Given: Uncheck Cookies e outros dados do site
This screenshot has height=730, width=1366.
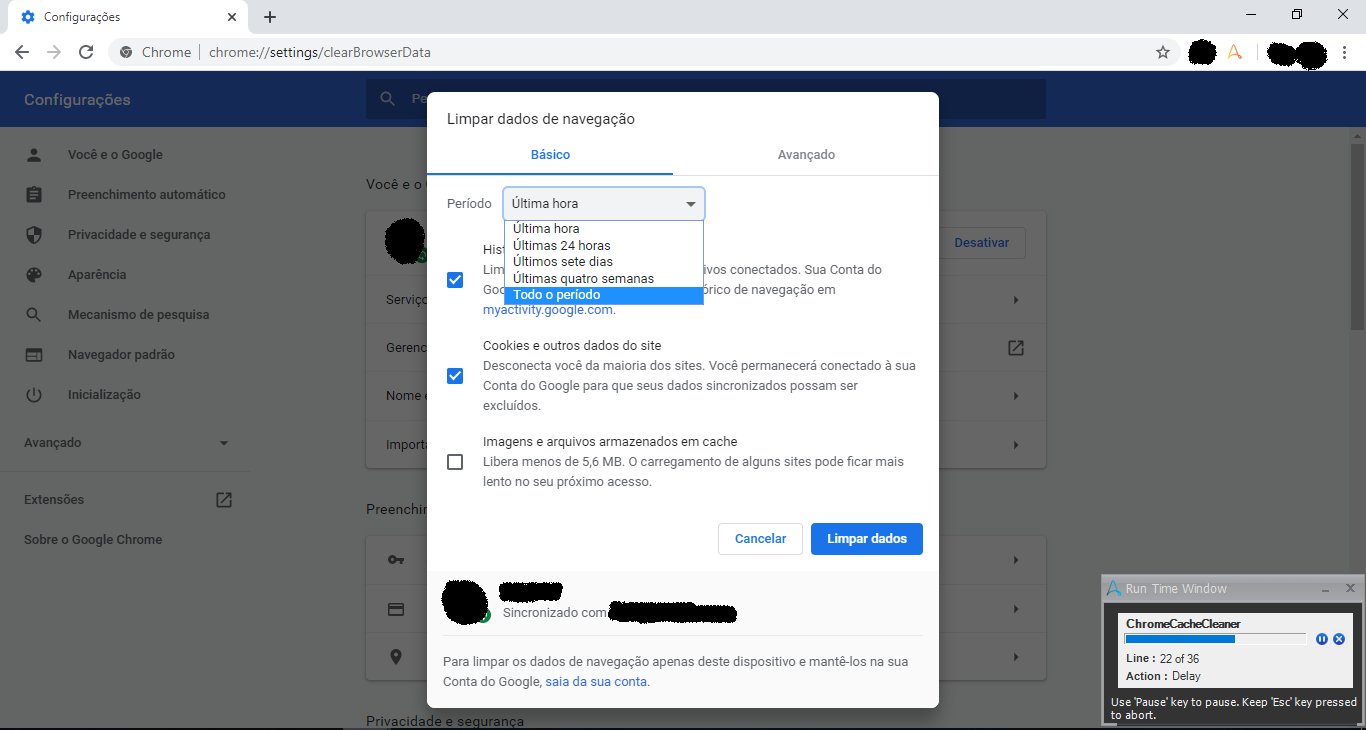Looking at the screenshot, I should click(x=455, y=376).
